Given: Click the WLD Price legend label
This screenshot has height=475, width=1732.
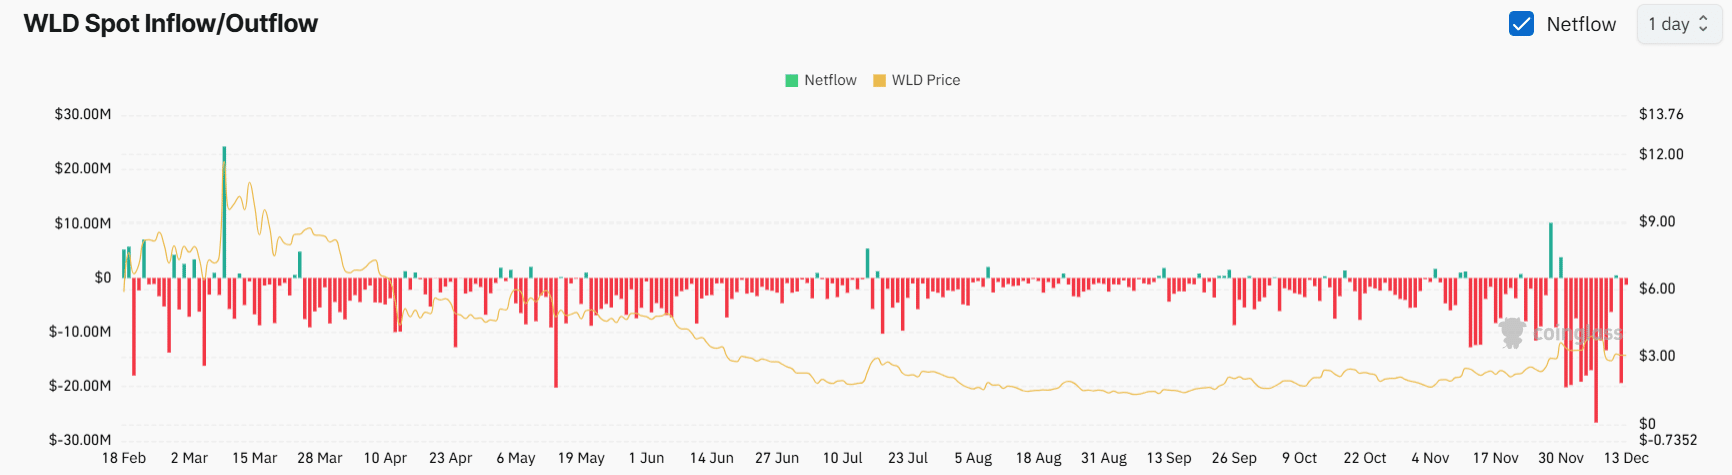Looking at the screenshot, I should 926,80.
